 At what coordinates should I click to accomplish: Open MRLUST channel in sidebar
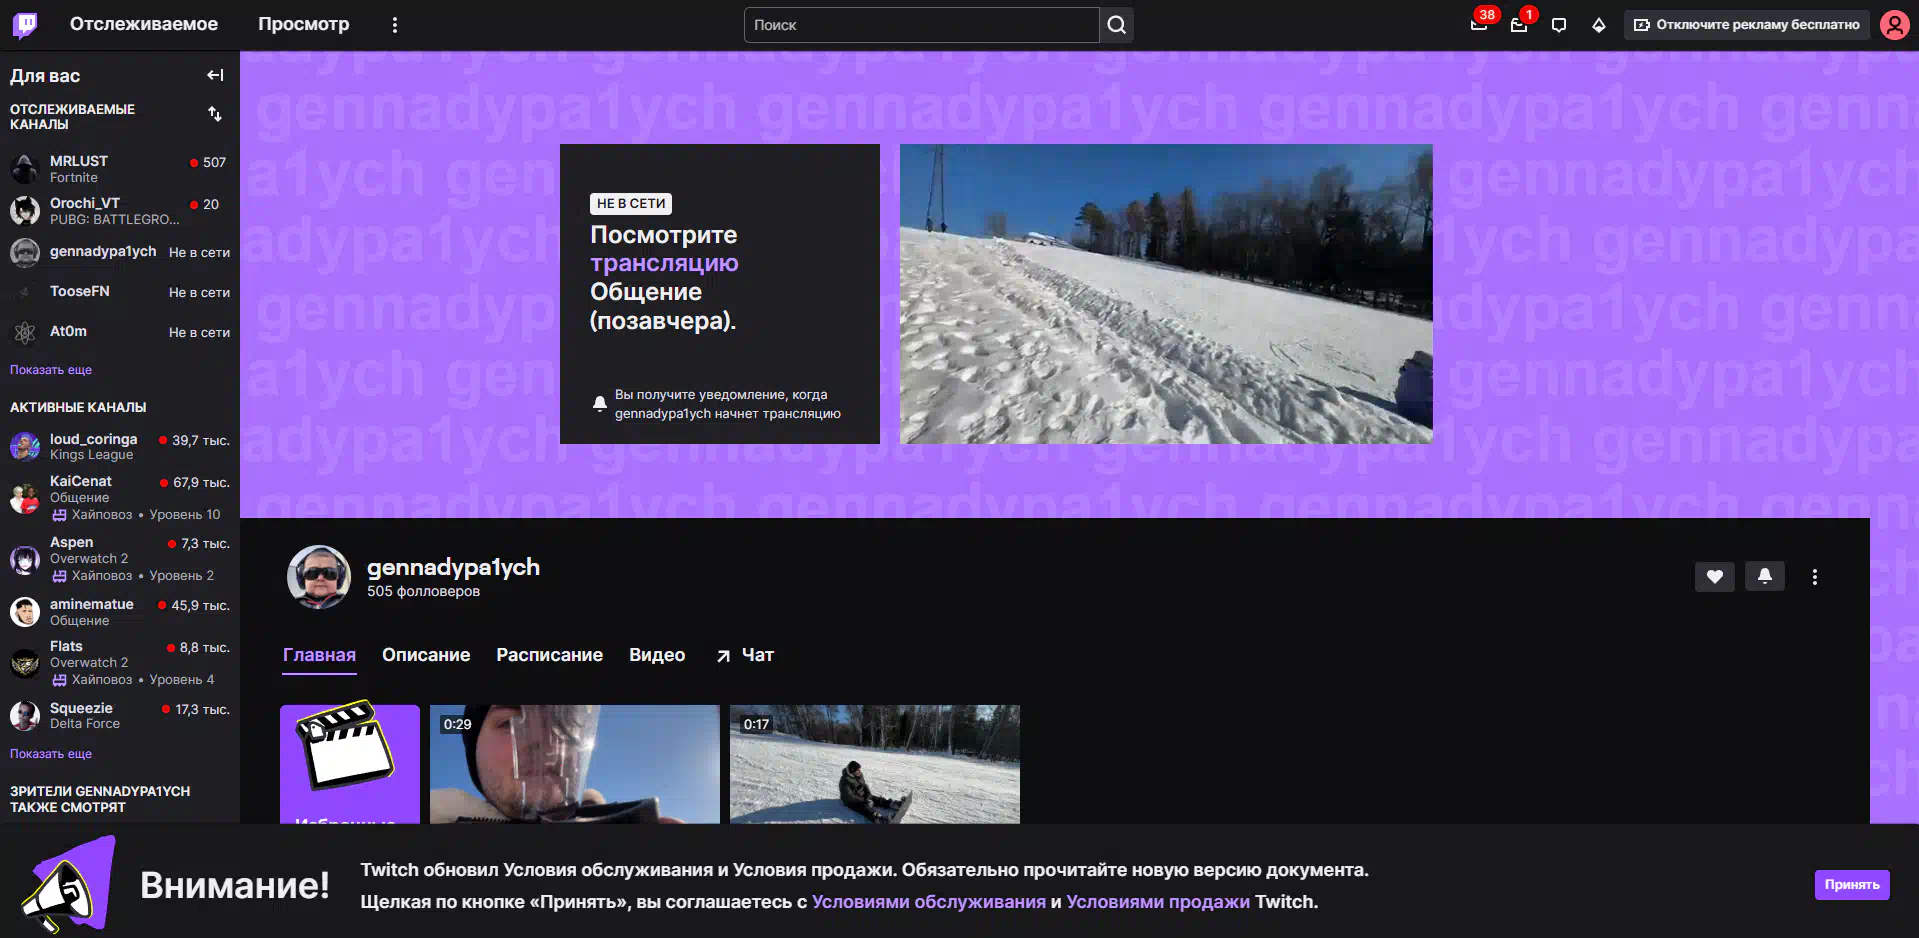click(120, 169)
